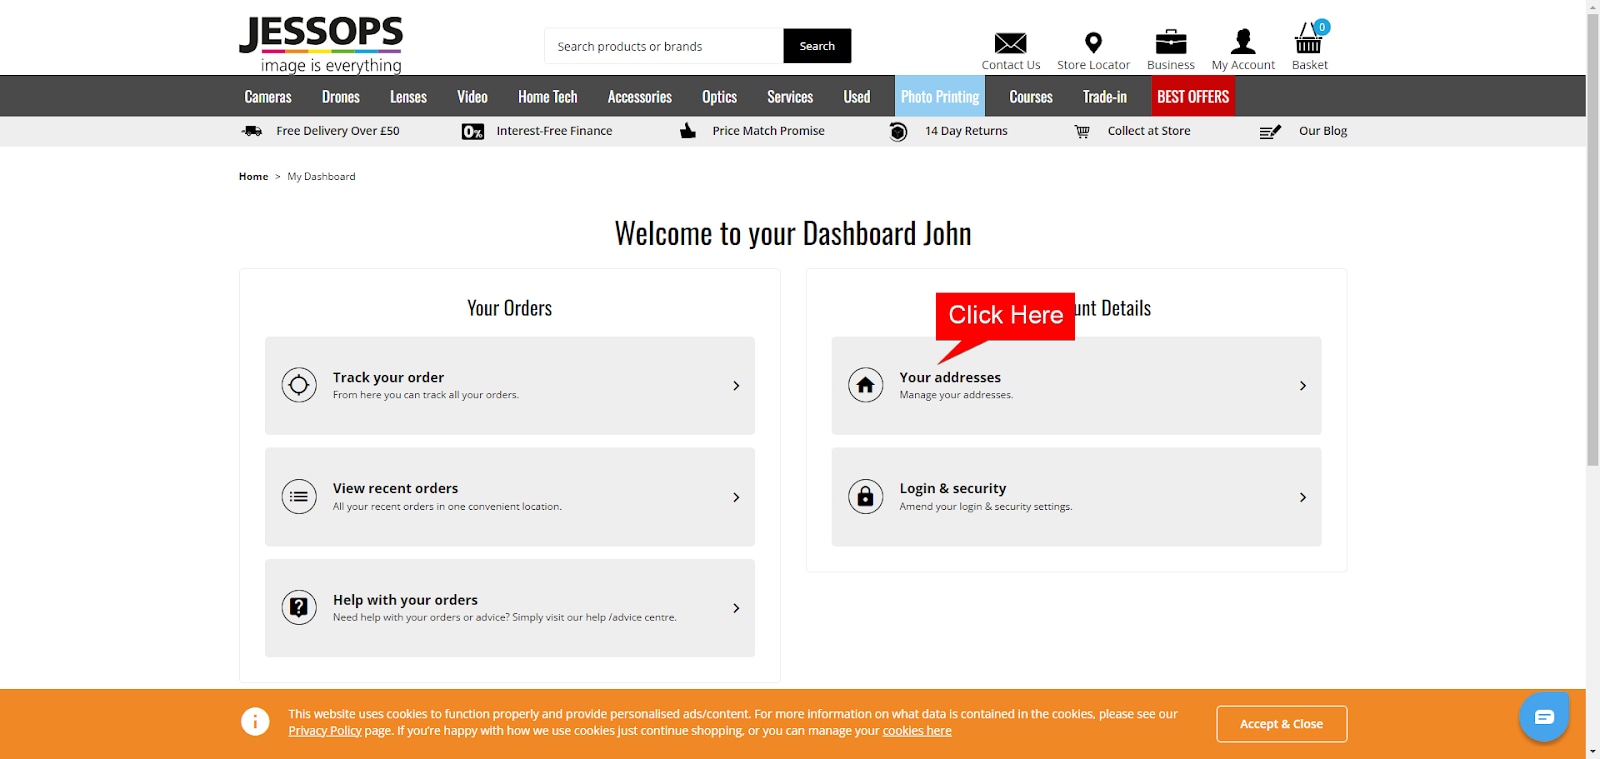This screenshot has width=1600, height=759.
Task: Click the 0% finance icon
Action: click(x=473, y=131)
